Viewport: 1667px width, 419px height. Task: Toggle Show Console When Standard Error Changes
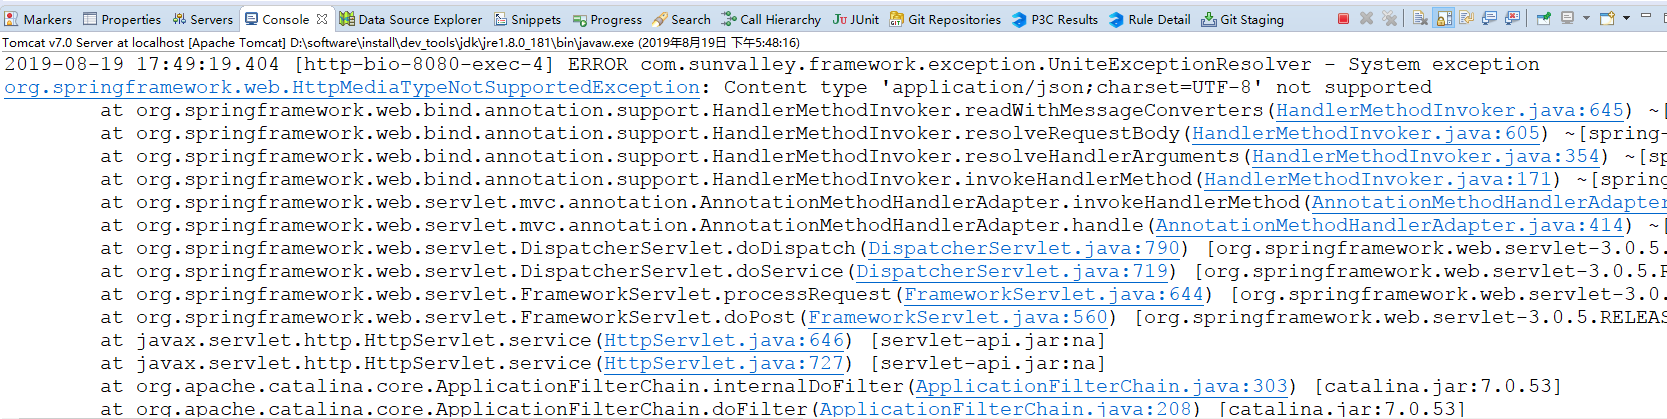[x=1512, y=18]
